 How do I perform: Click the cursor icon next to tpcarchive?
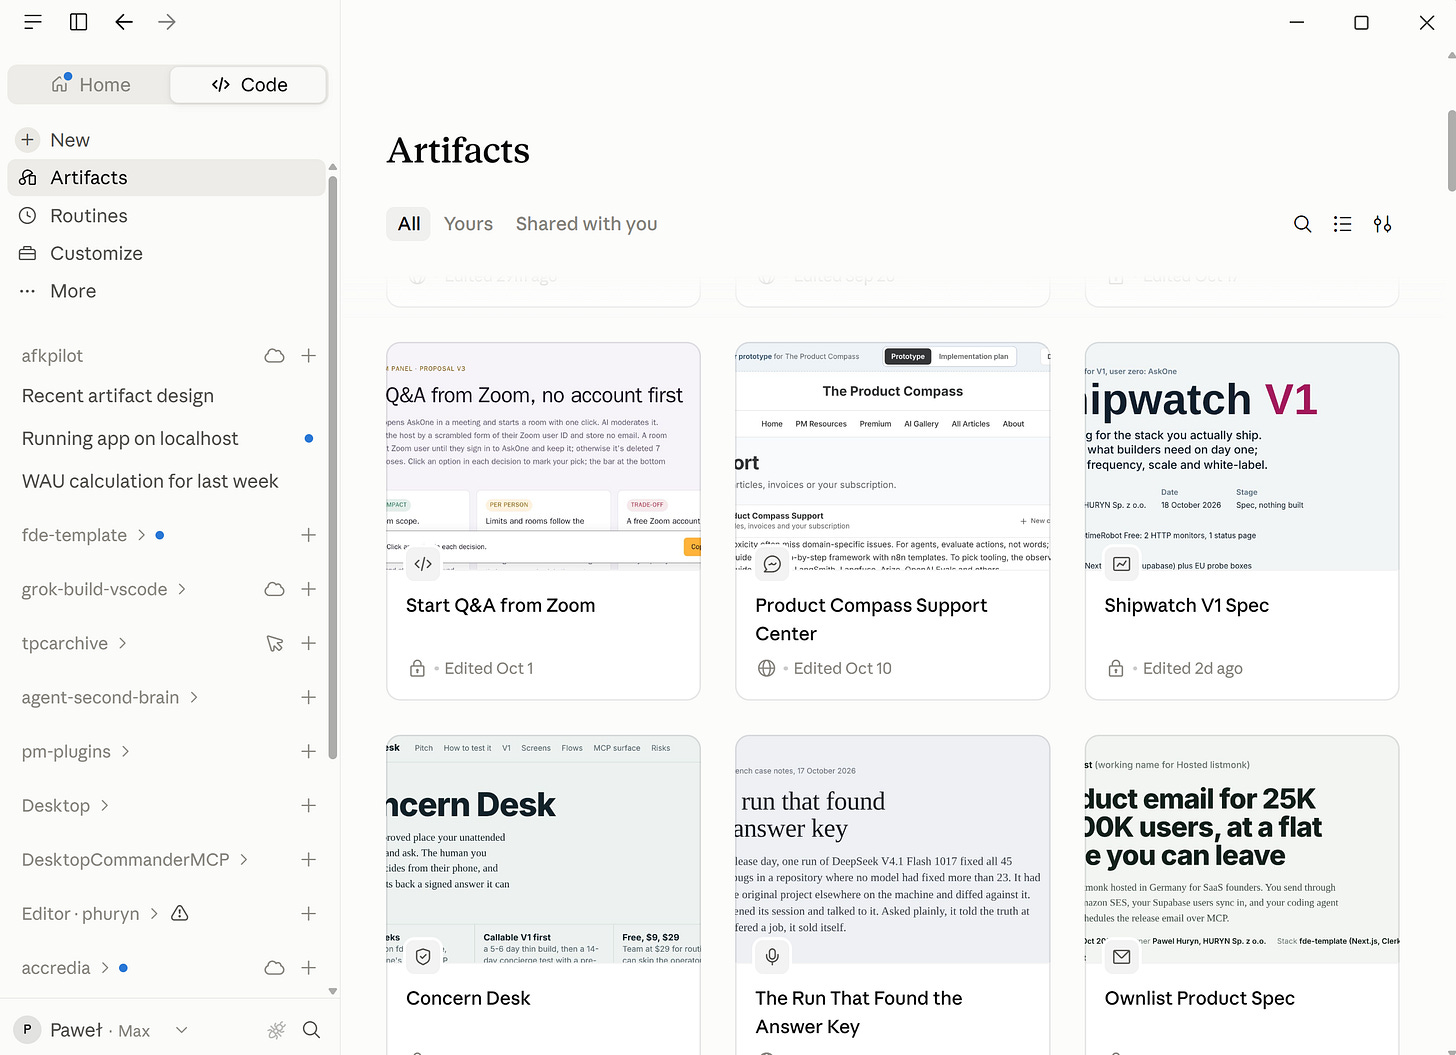click(x=275, y=644)
